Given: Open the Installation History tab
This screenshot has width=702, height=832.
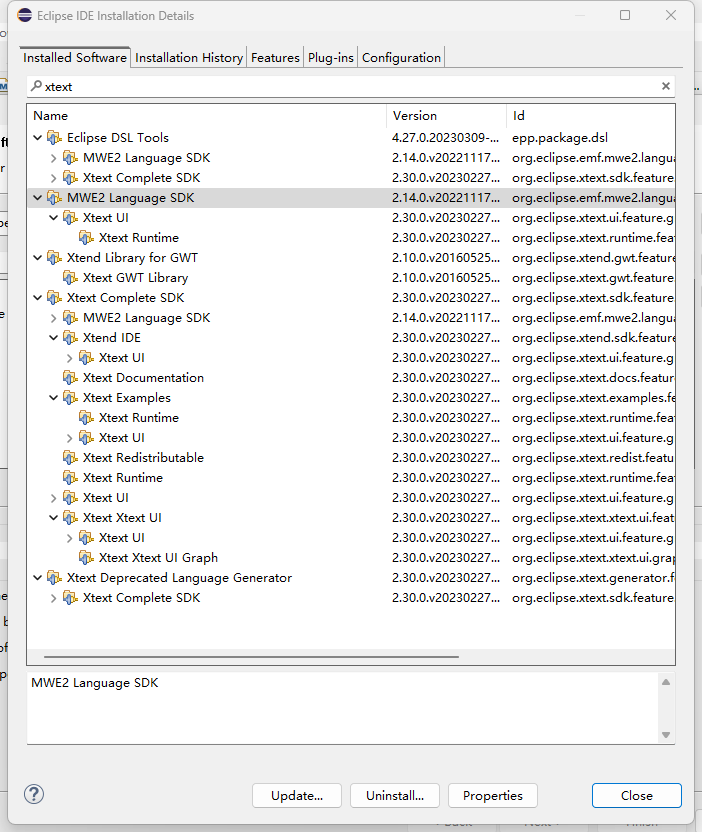Looking at the screenshot, I should pyautogui.click(x=189, y=58).
